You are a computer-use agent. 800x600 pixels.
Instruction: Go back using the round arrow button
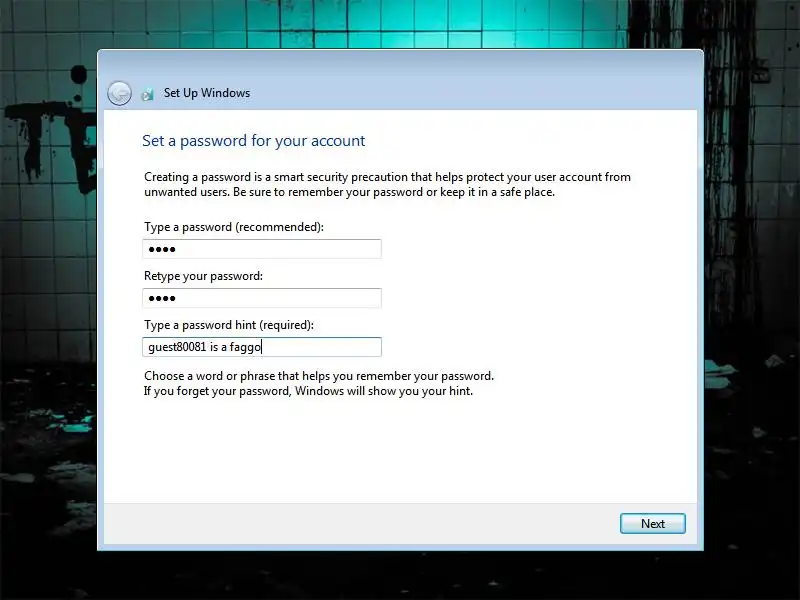(x=119, y=93)
